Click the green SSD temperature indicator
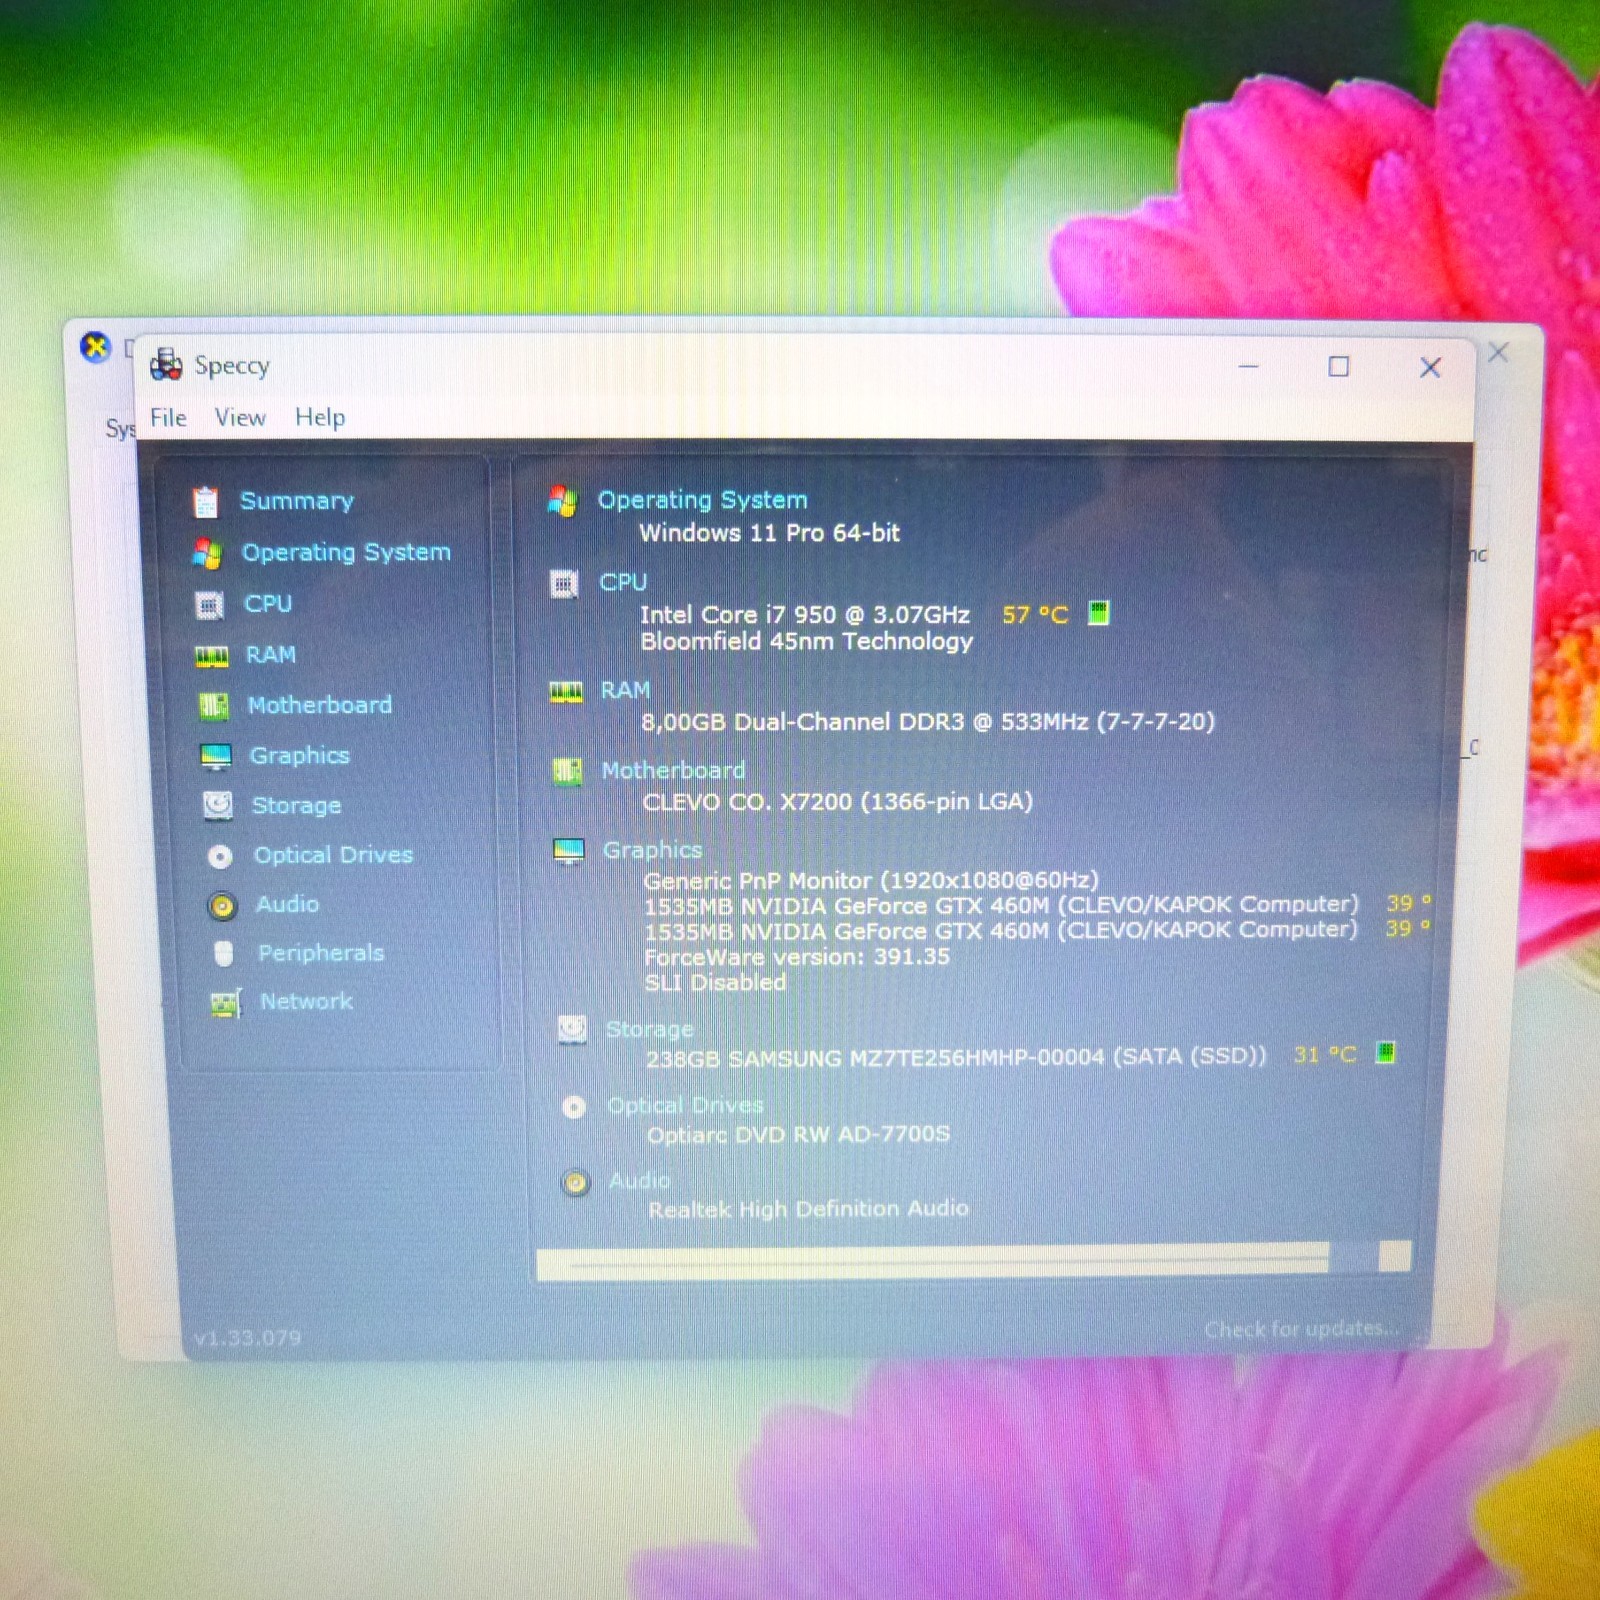The width and height of the screenshot is (1600, 1600). tap(1385, 1052)
